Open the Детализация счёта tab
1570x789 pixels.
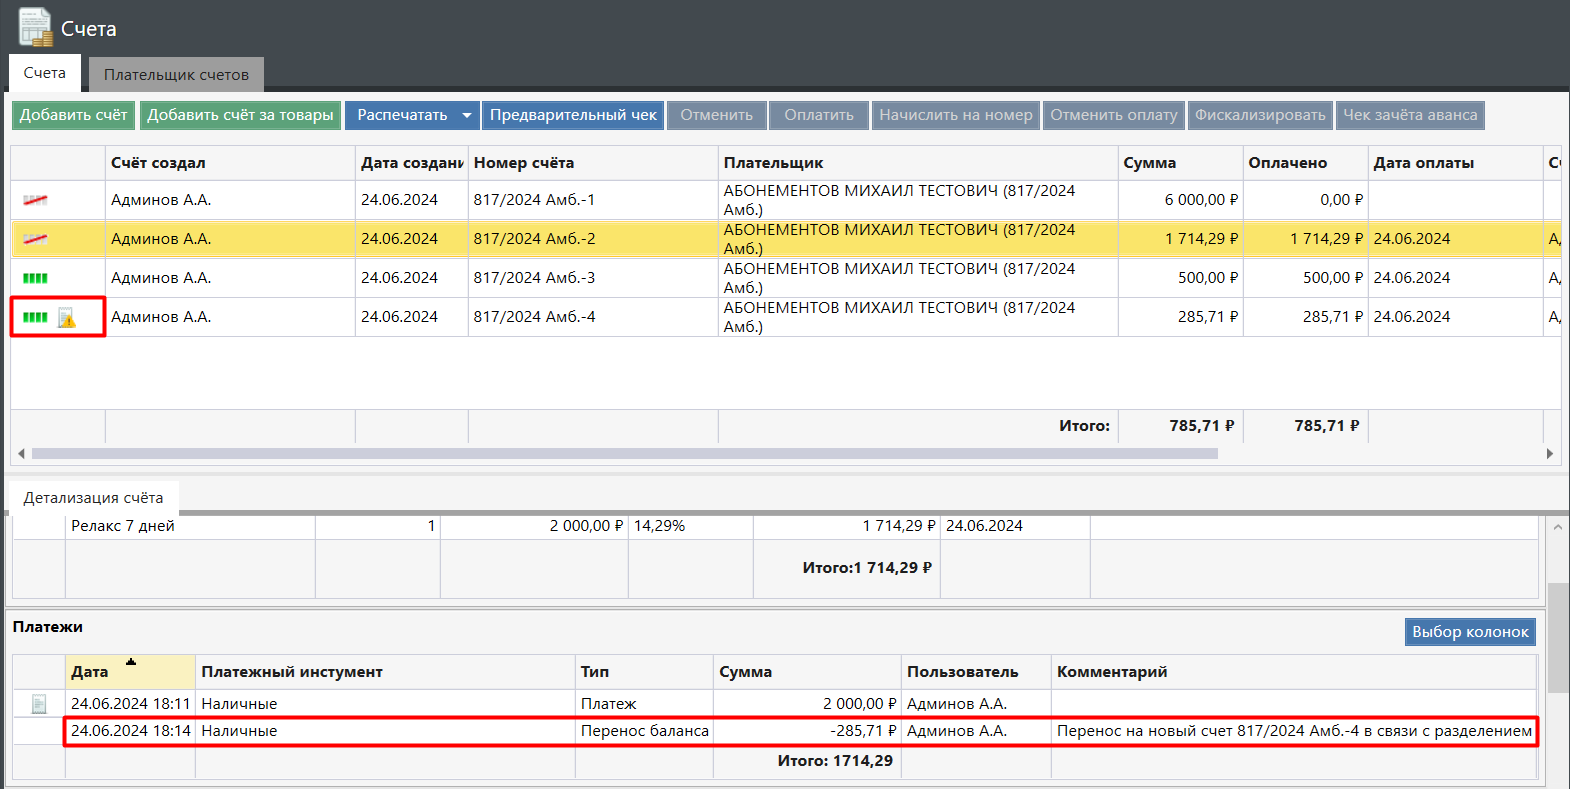tap(93, 498)
